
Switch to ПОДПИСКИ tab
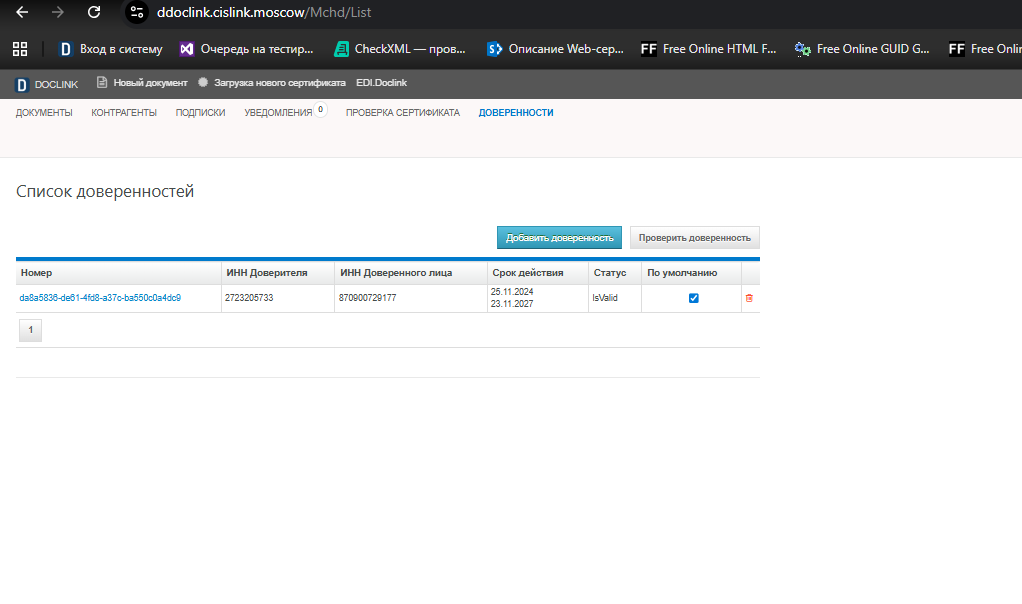(x=200, y=113)
